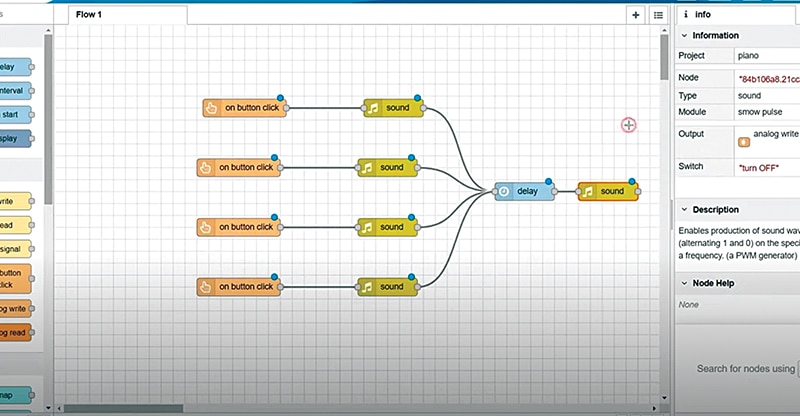Click the orange analog write icon in the Output row

click(744, 142)
